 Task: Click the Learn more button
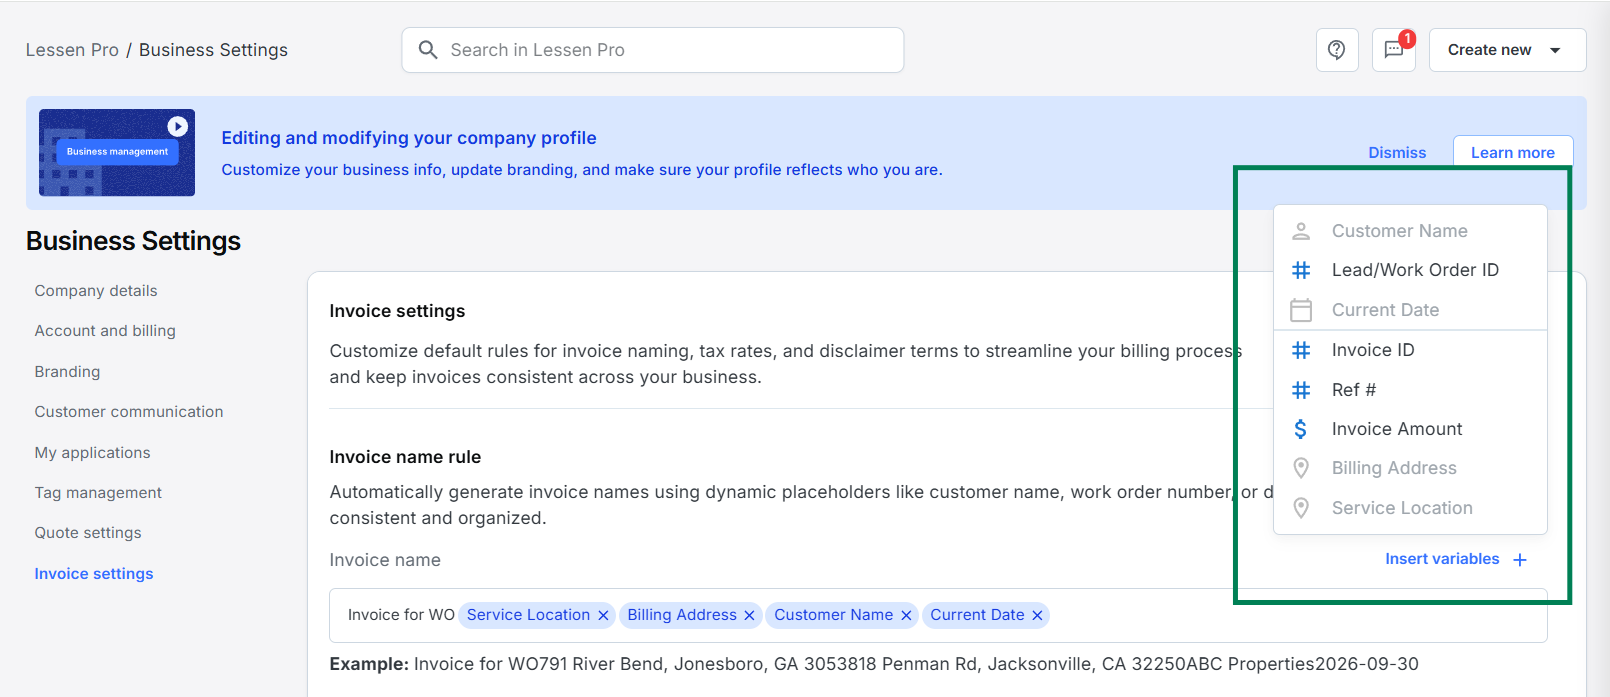1512,153
